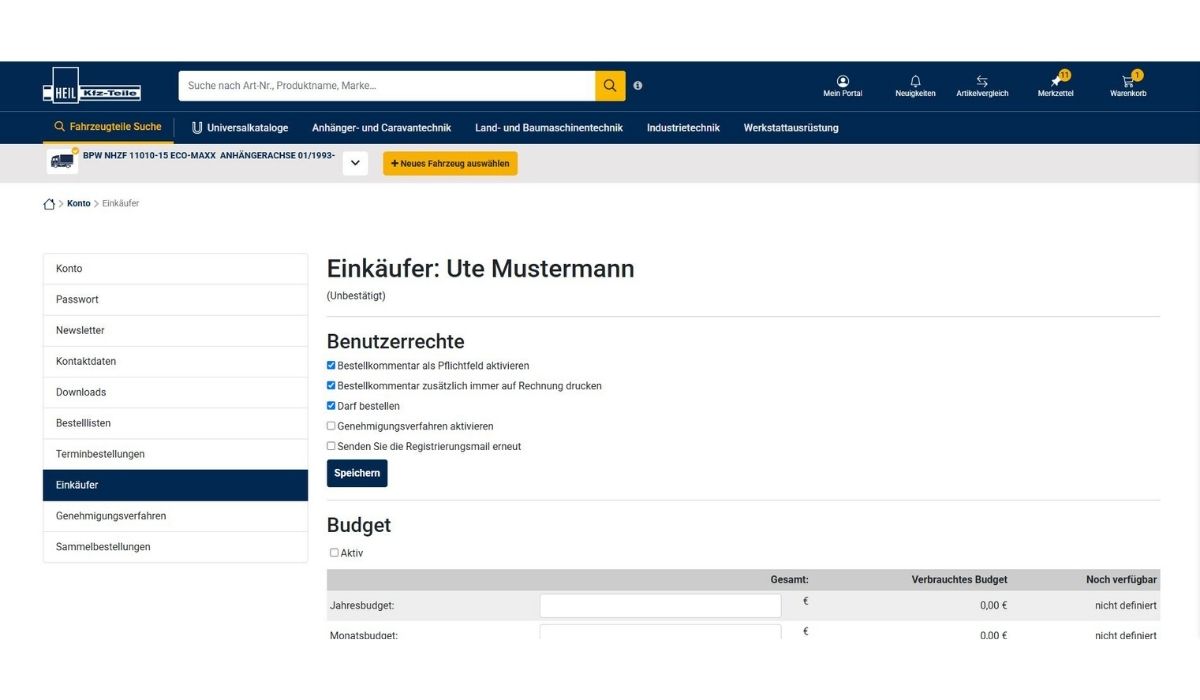Enable Genehmigungsverfahren aktivieren checkbox
Screen dimensions: 1200x700
pyautogui.click(x=332, y=426)
